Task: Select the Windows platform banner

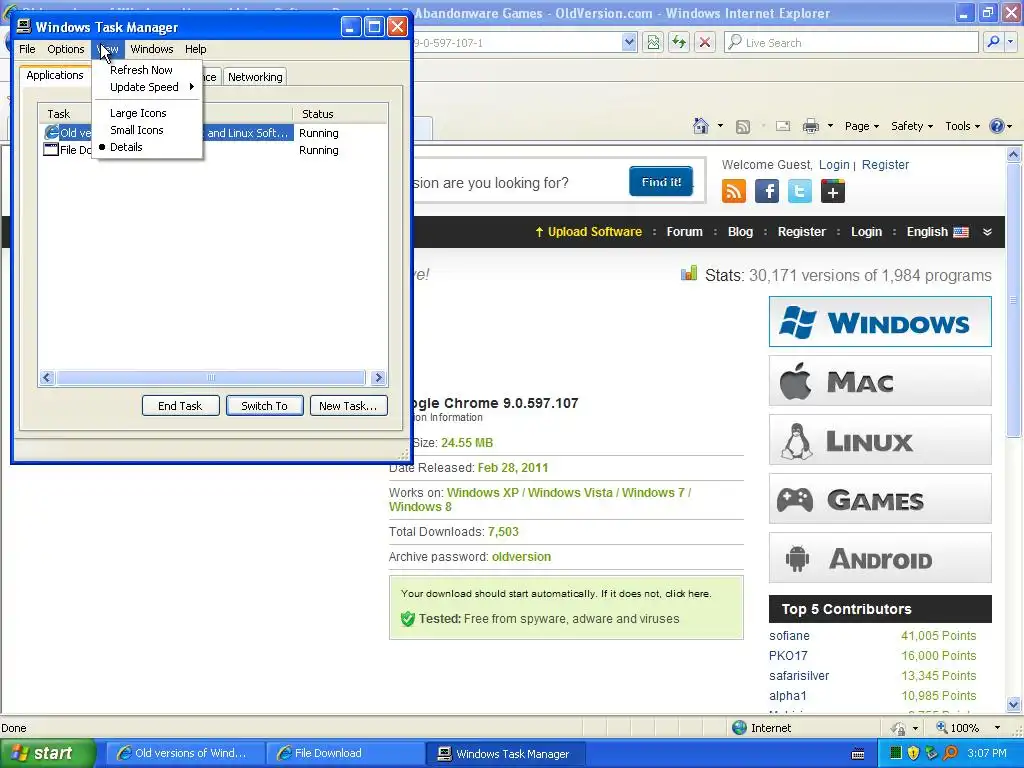Action: tap(880, 321)
